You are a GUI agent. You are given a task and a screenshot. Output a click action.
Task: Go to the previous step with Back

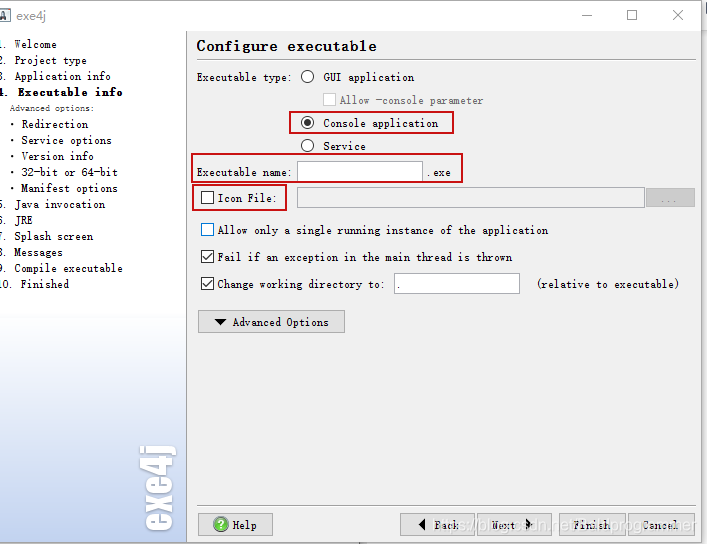437,525
